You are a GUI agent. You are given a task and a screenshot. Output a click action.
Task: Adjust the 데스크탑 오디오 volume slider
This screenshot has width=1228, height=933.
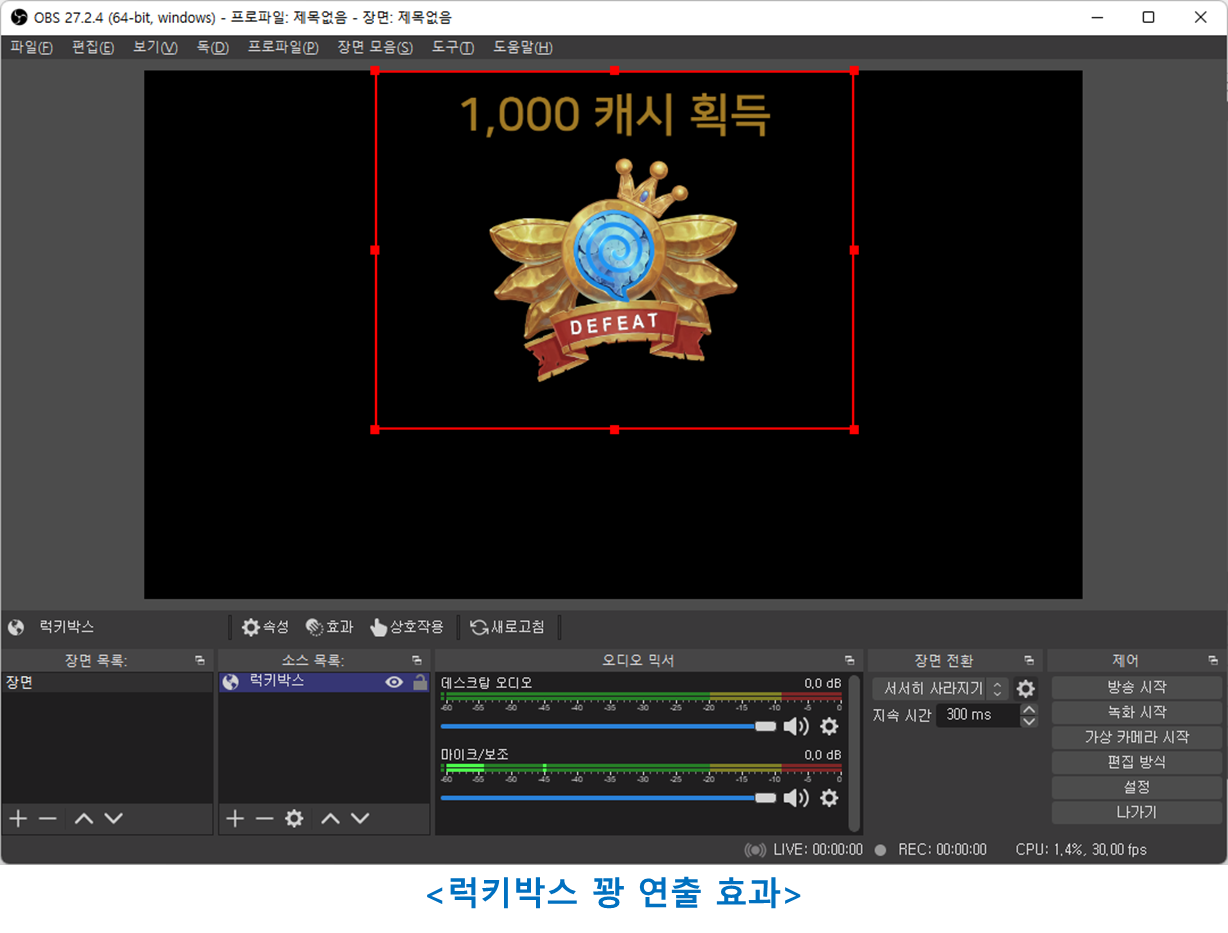[x=608, y=727]
